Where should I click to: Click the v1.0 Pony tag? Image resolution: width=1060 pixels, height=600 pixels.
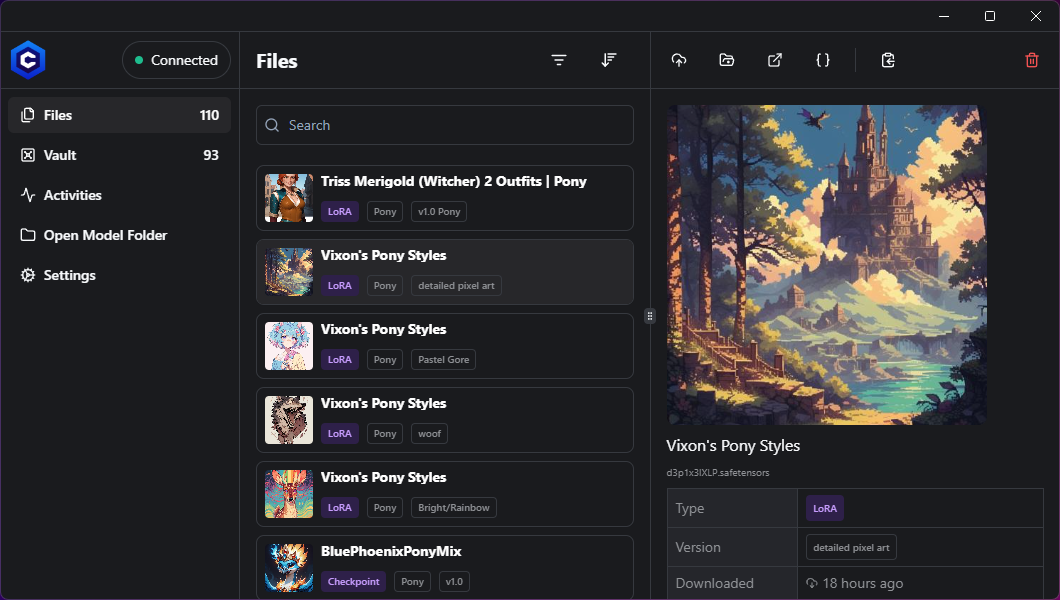(x=439, y=211)
